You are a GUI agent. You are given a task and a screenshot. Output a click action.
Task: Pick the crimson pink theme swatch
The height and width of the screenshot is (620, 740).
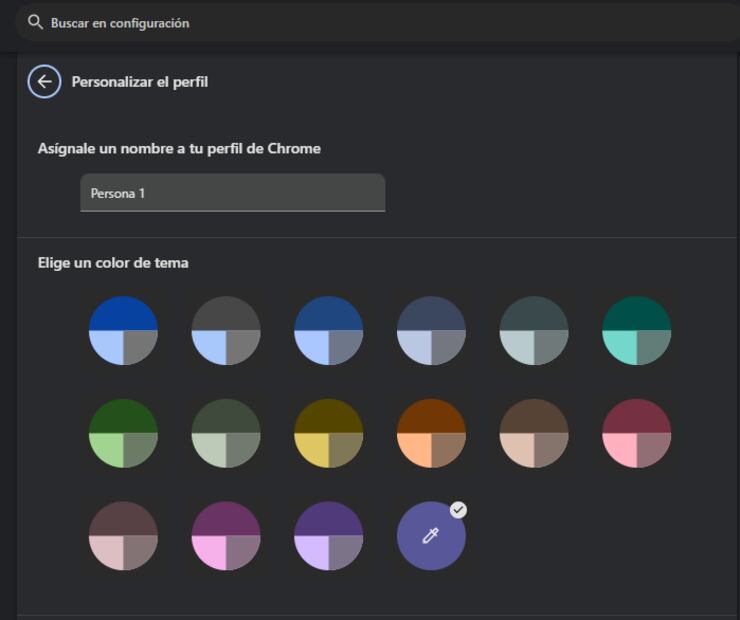(636, 433)
